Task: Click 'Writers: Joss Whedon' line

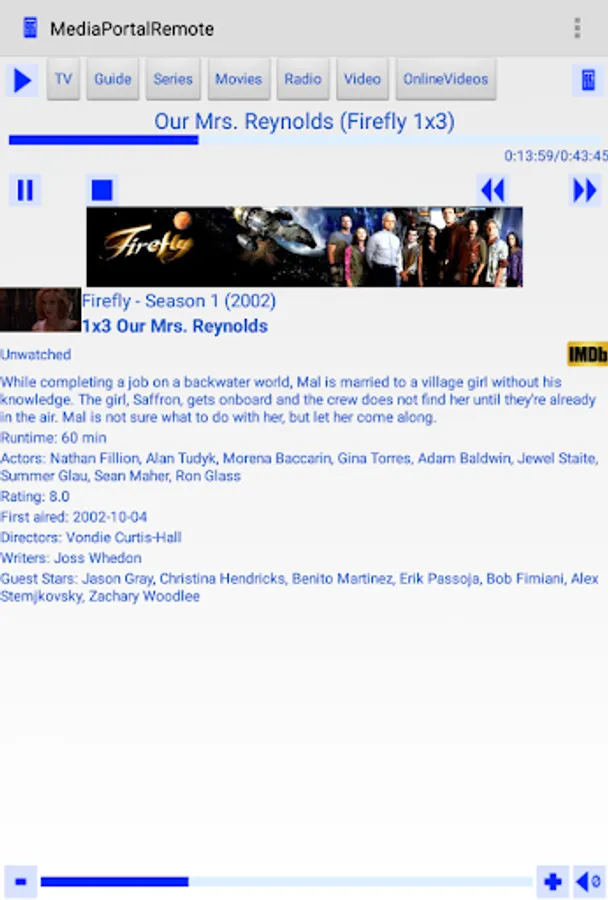Action: tap(71, 558)
